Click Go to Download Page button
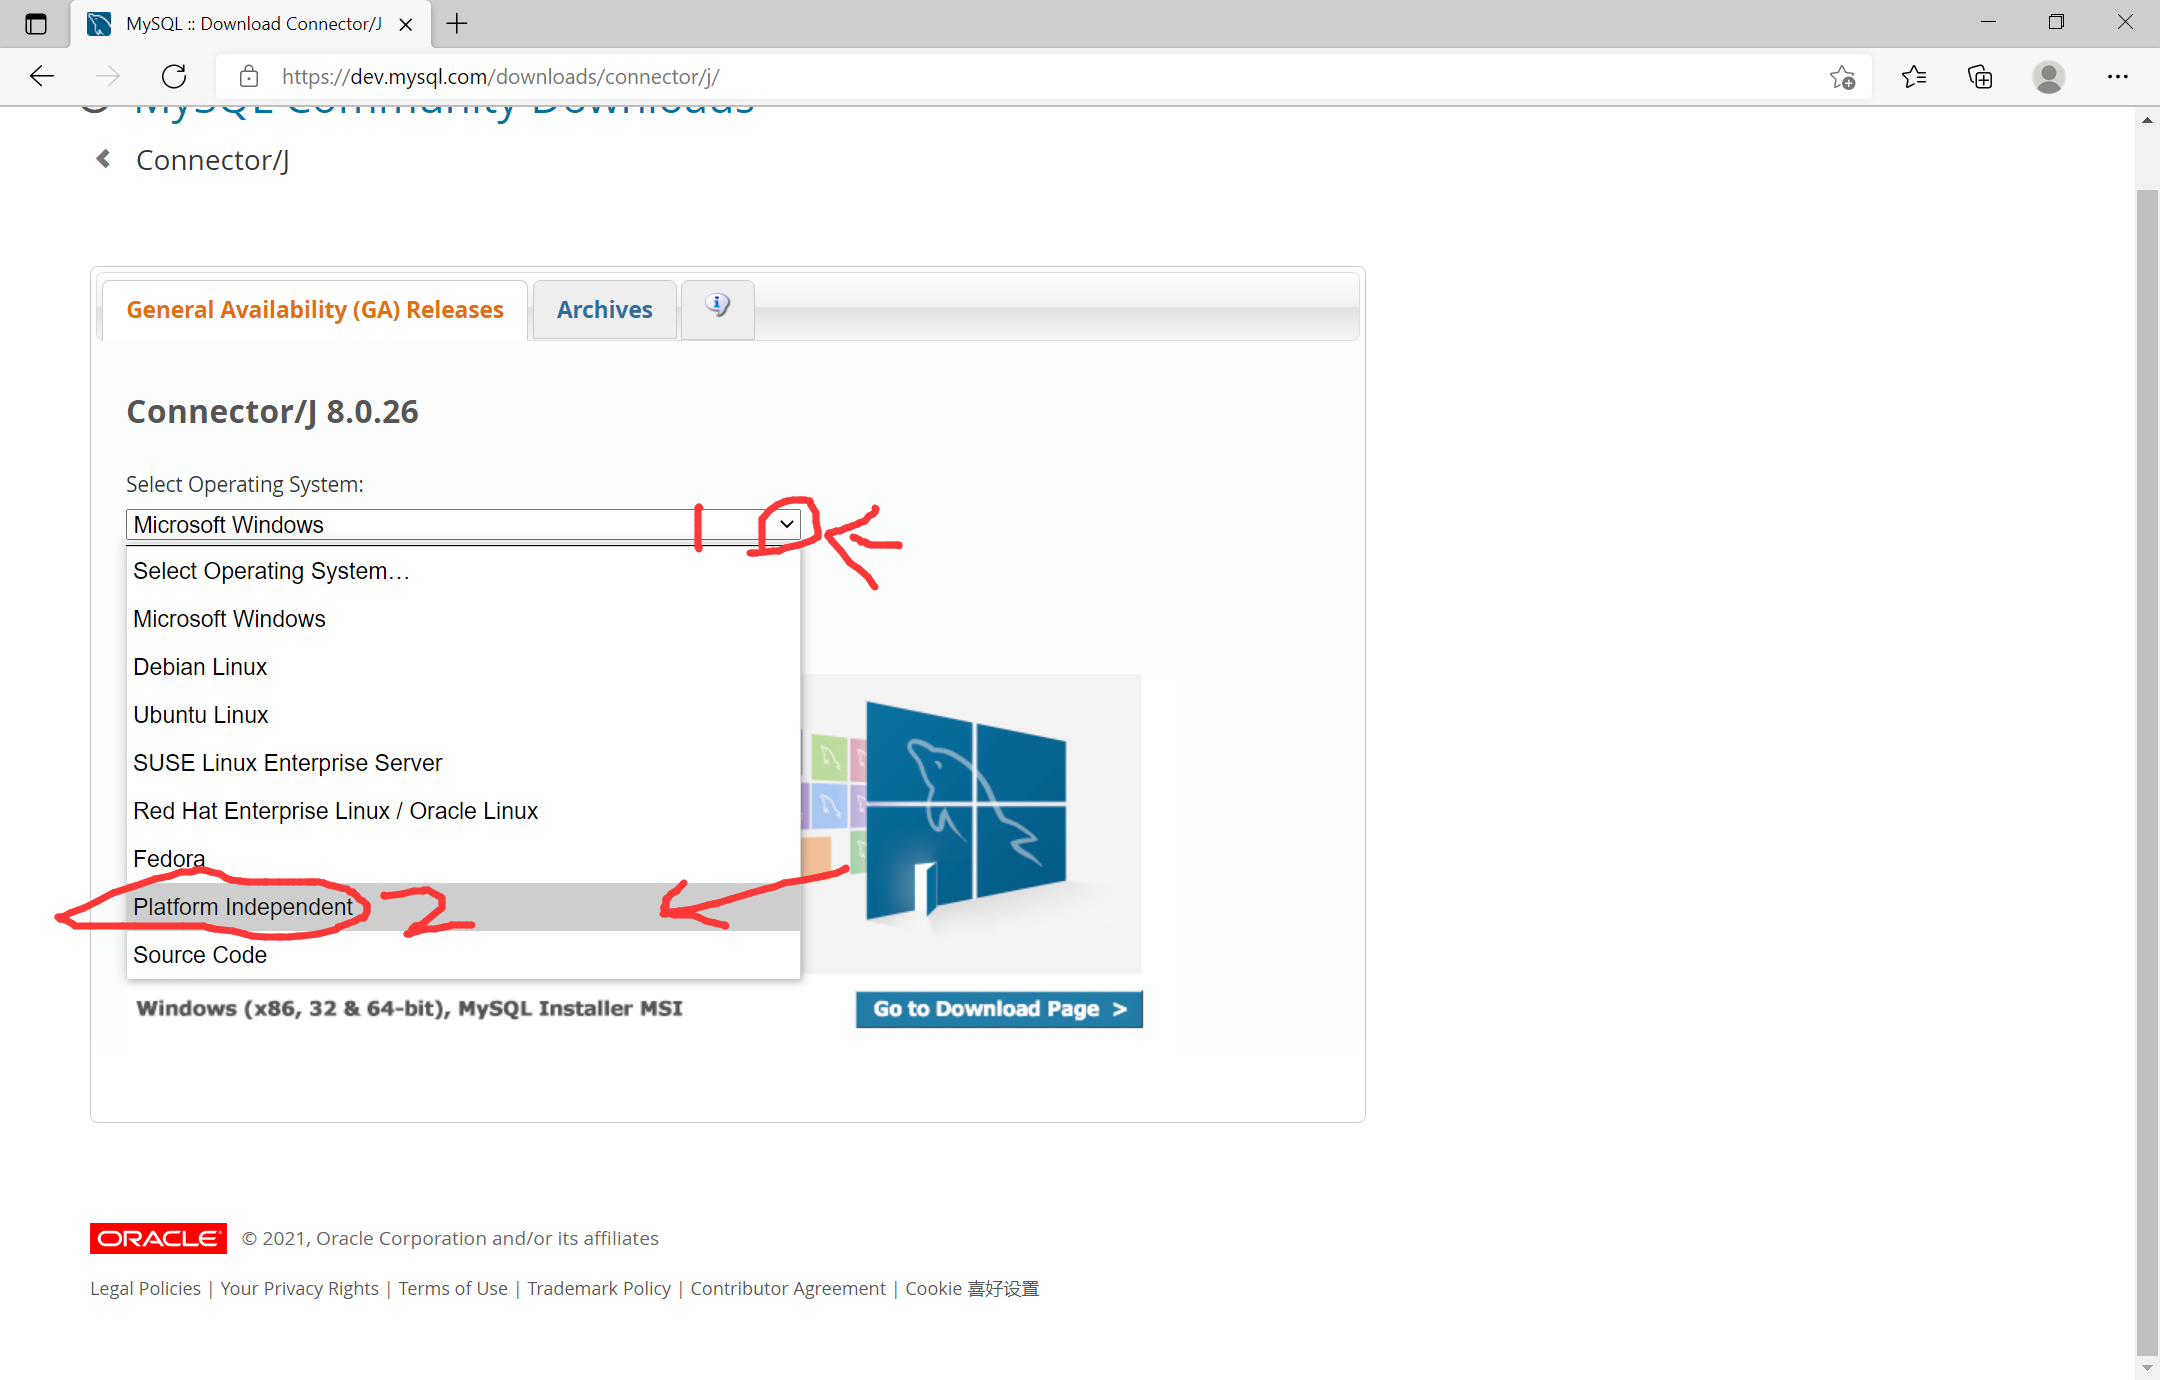 pyautogui.click(x=1000, y=1009)
